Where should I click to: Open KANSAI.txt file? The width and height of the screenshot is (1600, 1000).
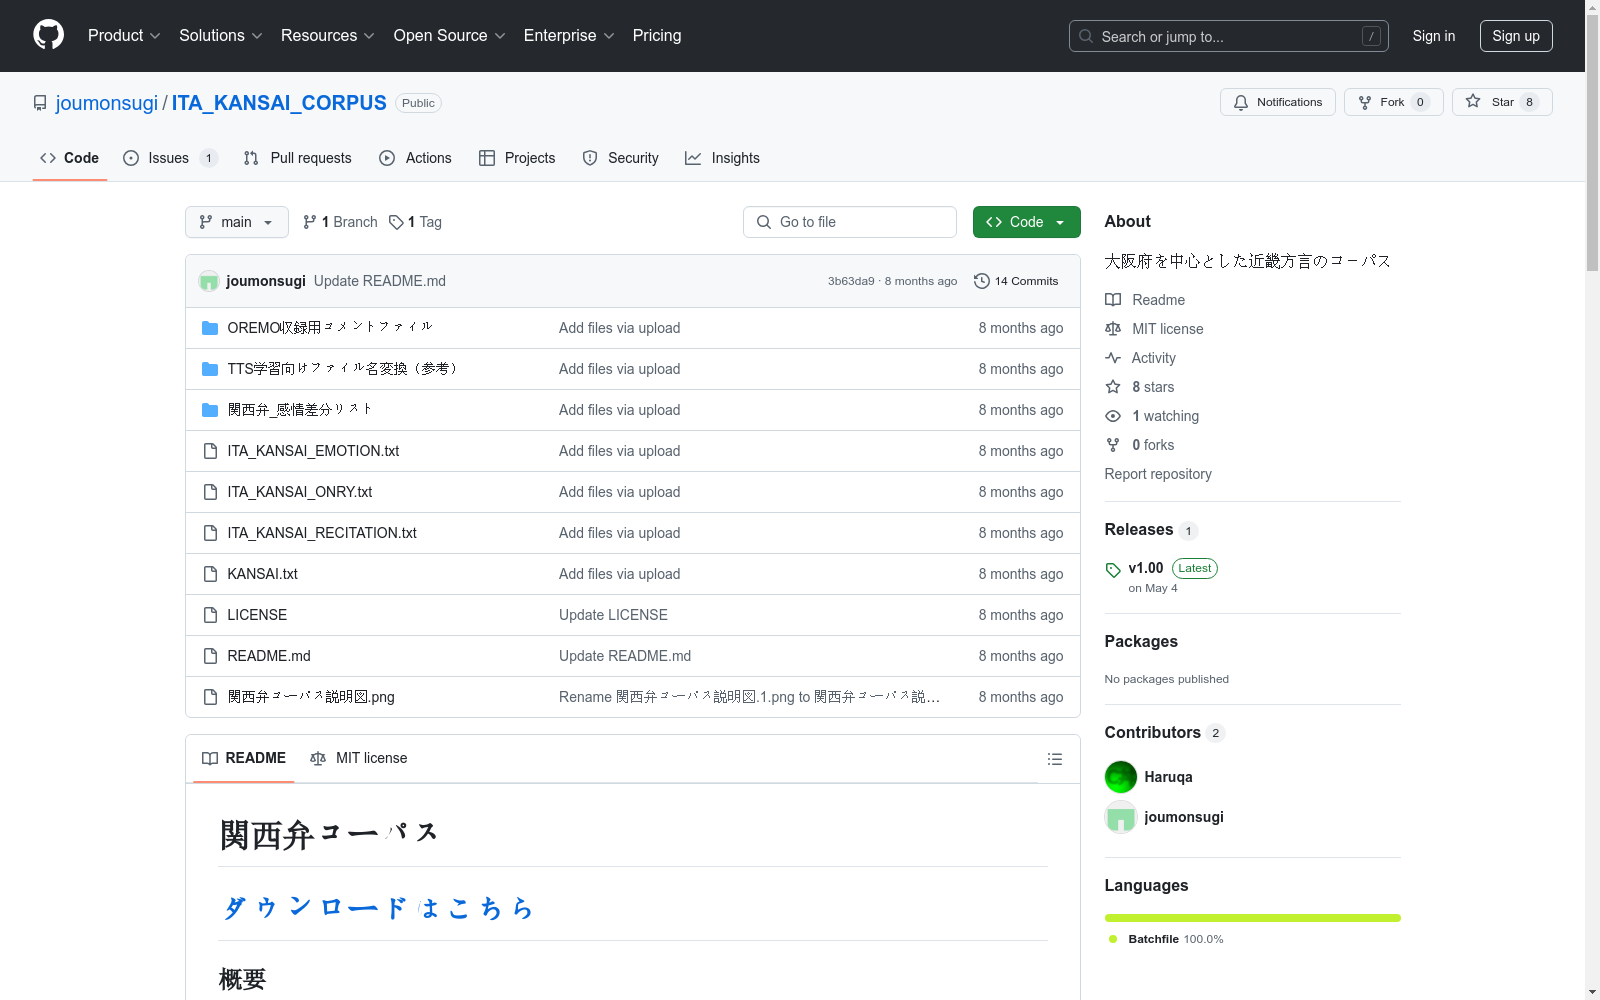[262, 574]
